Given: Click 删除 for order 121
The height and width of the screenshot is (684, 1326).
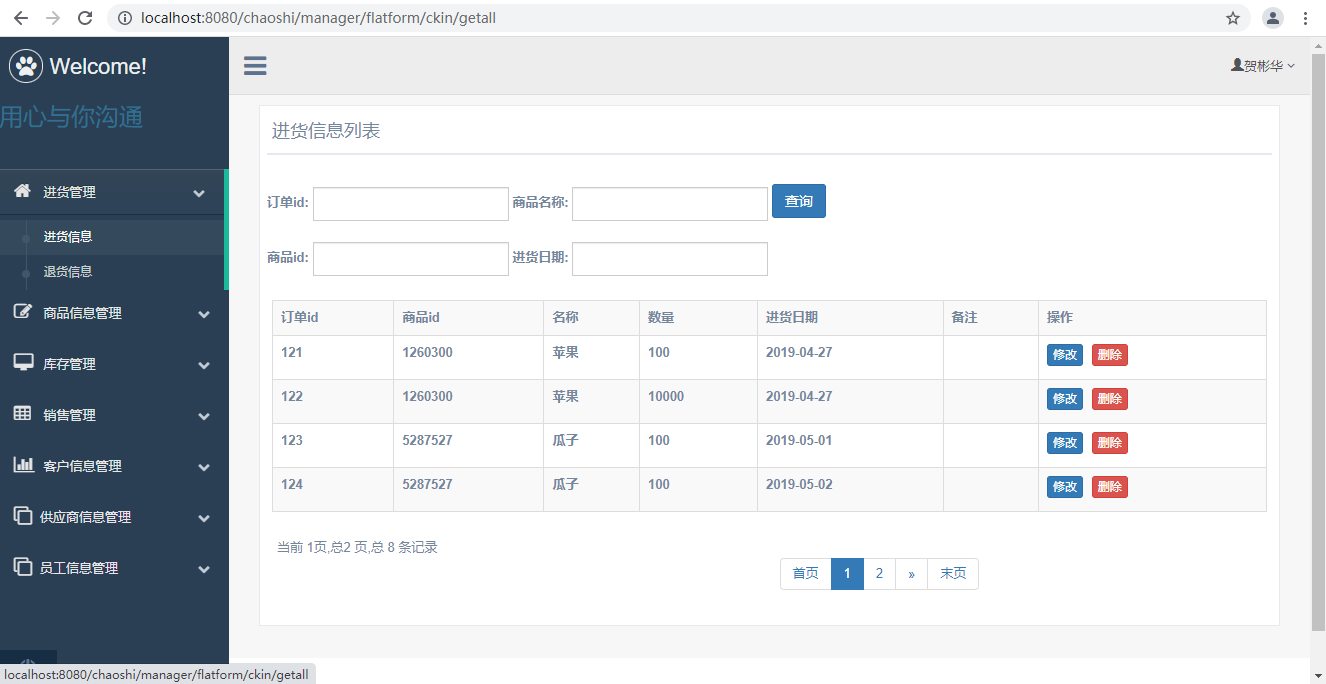Looking at the screenshot, I should [1110, 355].
